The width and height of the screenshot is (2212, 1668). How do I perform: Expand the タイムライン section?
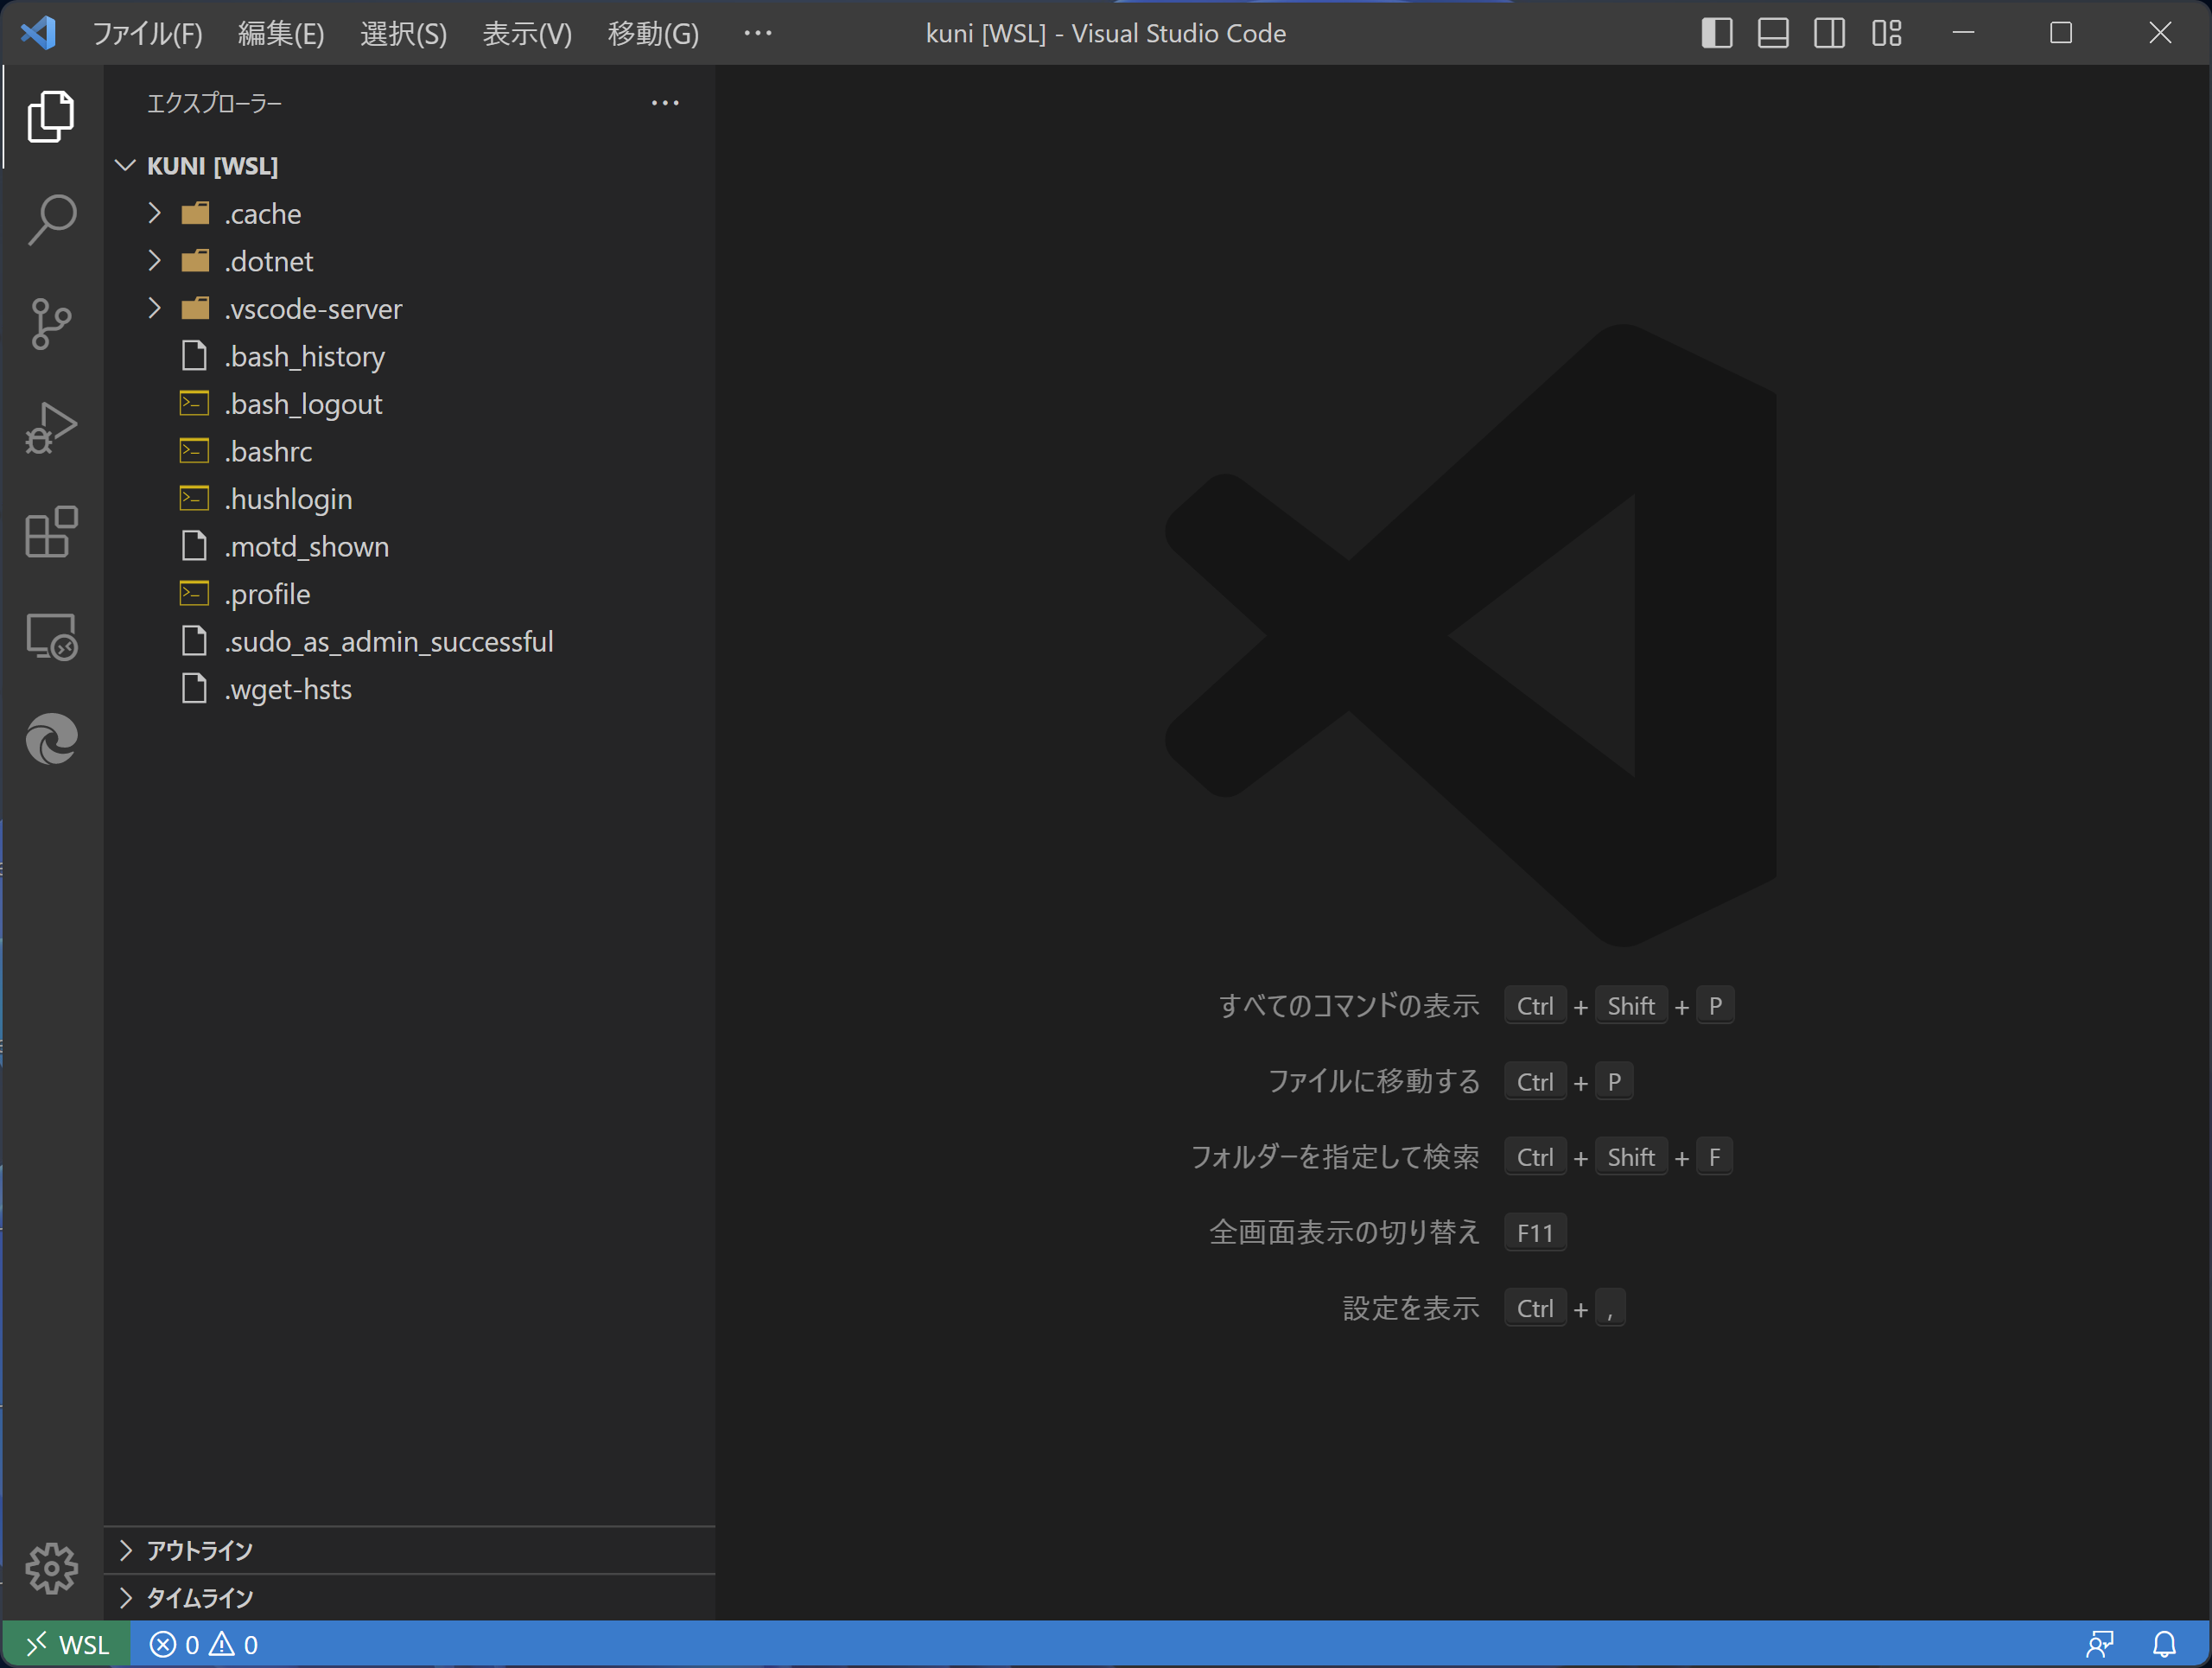click(409, 1597)
